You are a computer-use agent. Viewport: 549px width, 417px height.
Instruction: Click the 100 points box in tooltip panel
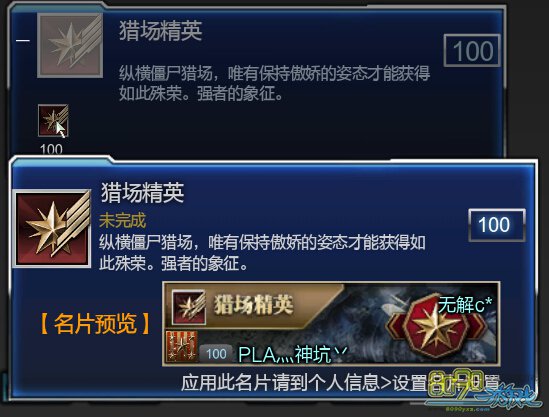(x=497, y=225)
